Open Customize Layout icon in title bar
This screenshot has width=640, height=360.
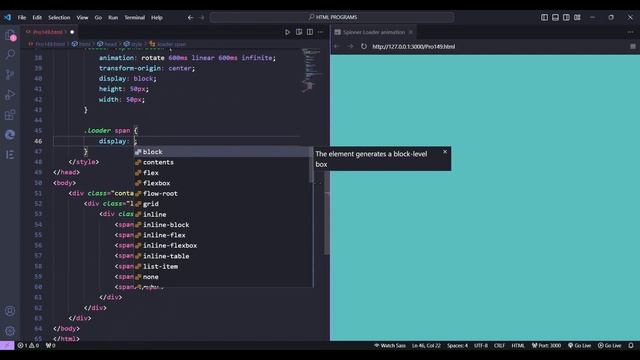(x=578, y=18)
